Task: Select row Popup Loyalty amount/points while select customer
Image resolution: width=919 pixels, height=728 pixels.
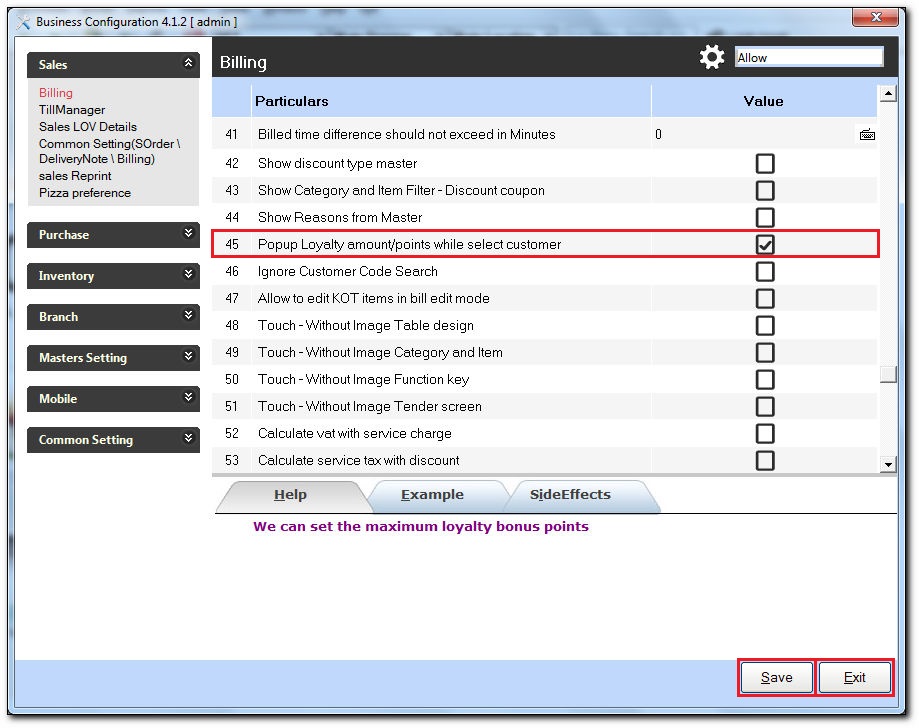Action: pyautogui.click(x=545, y=244)
